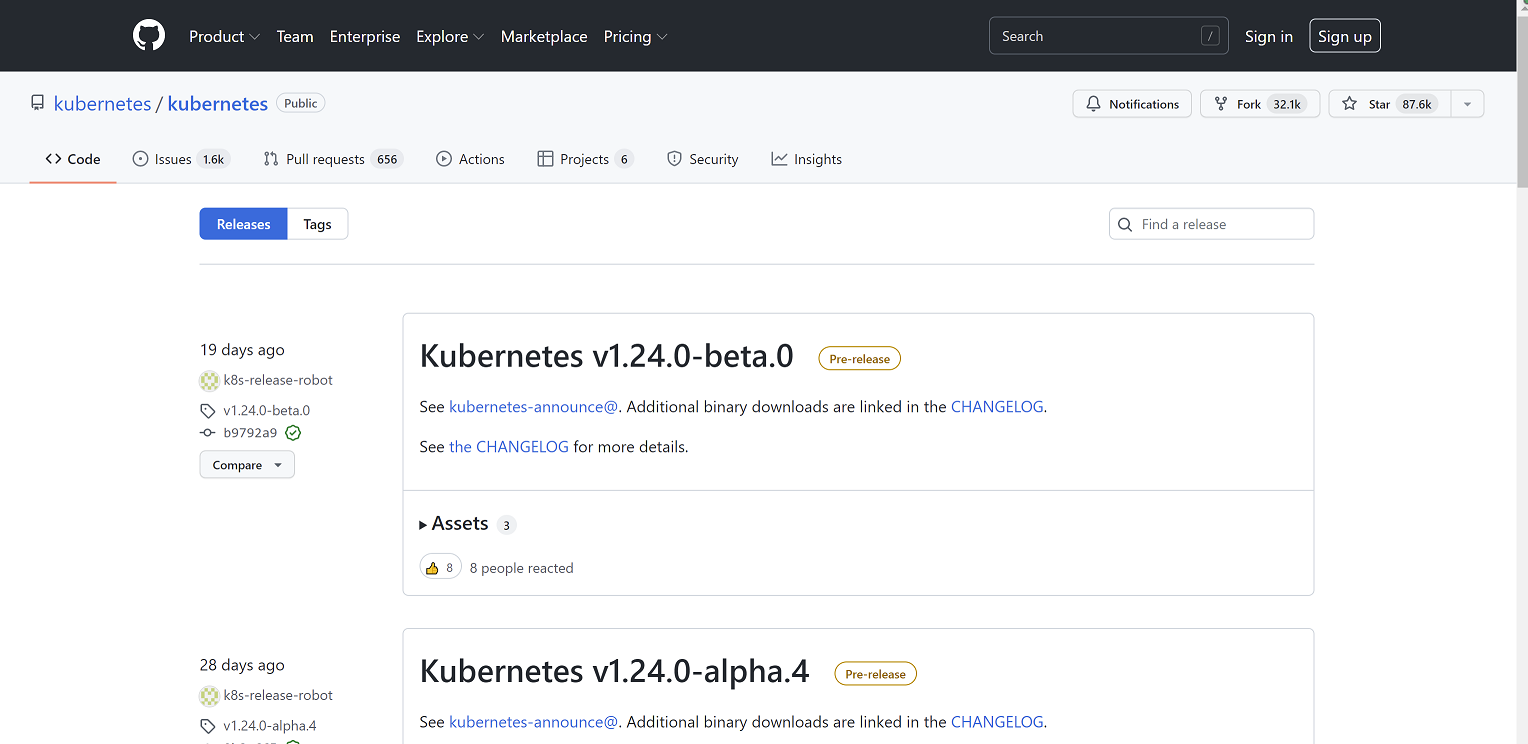Viewport: 1528px width, 744px height.
Task: Open the star lists dropdown arrow
Action: pyautogui.click(x=1467, y=104)
